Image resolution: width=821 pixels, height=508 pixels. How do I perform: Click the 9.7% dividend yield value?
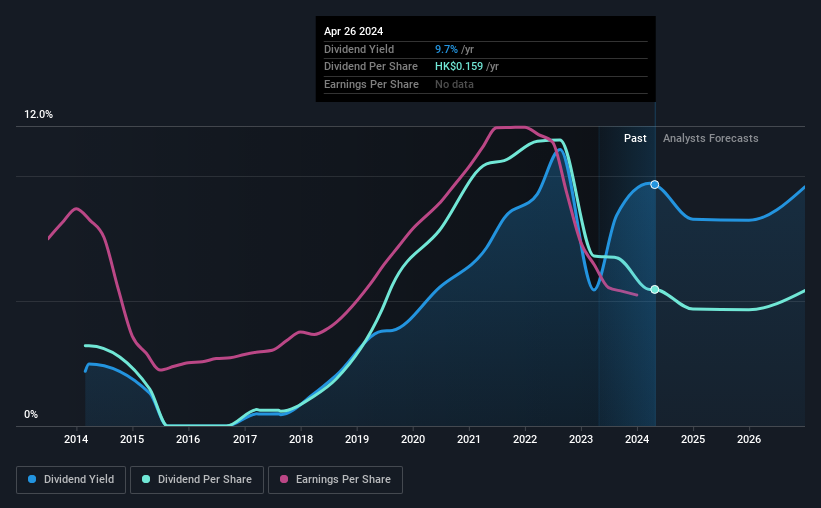446,49
